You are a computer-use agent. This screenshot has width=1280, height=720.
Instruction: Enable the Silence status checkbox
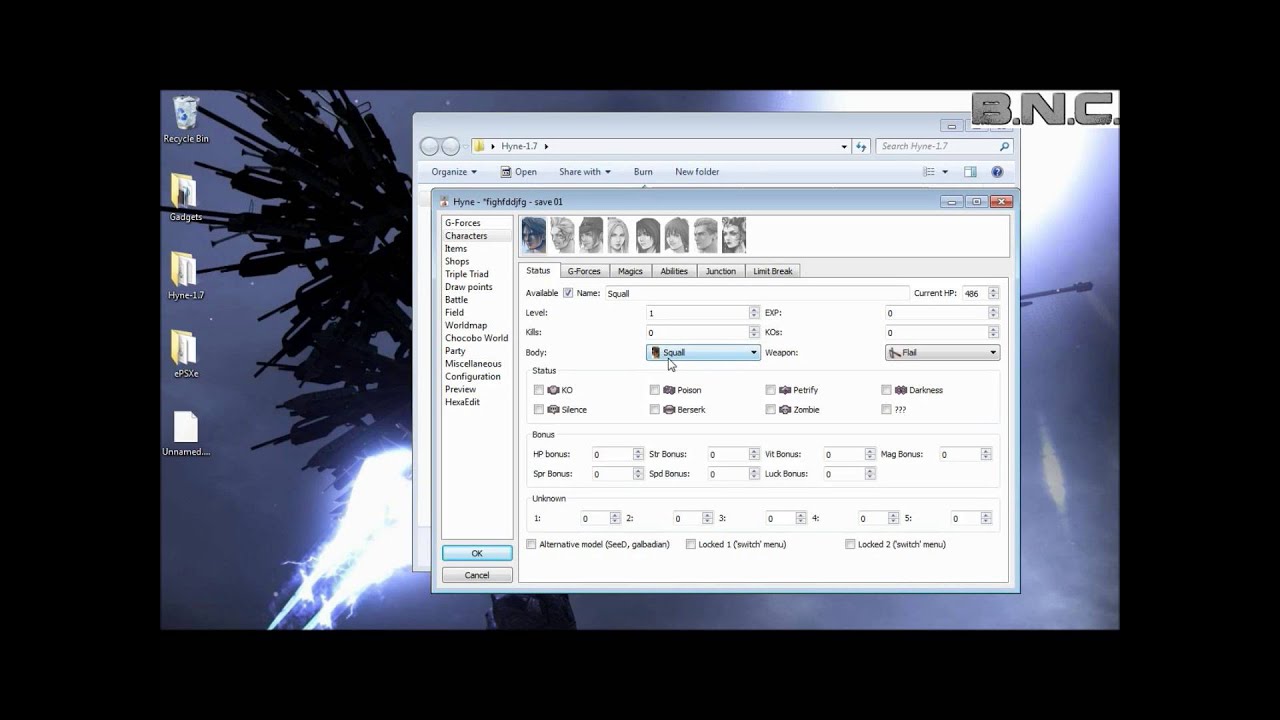[x=539, y=410]
